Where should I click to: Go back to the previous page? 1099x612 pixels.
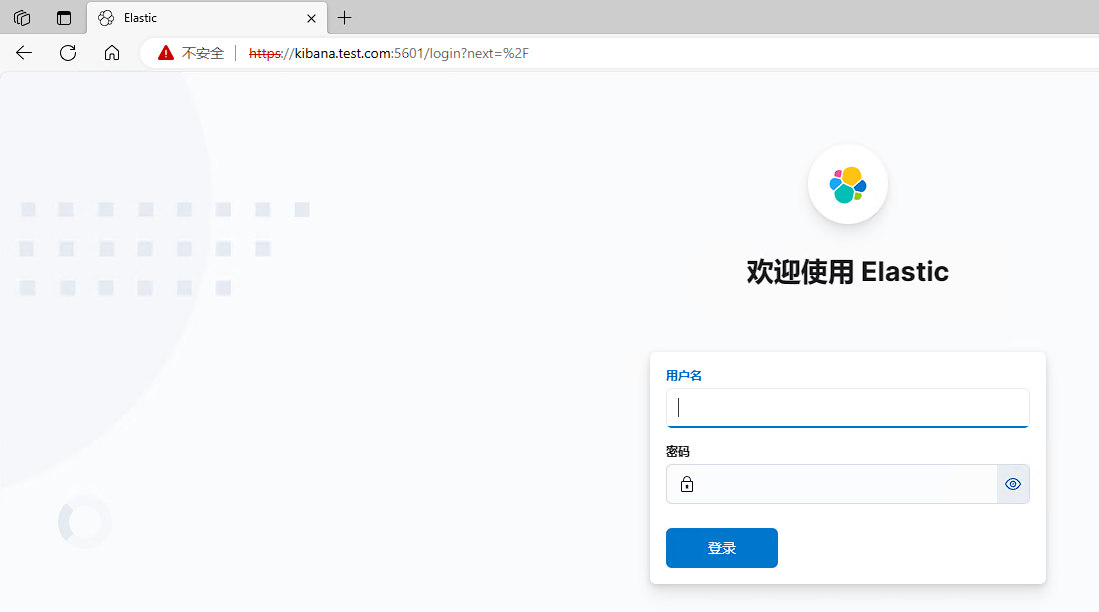pyautogui.click(x=24, y=53)
